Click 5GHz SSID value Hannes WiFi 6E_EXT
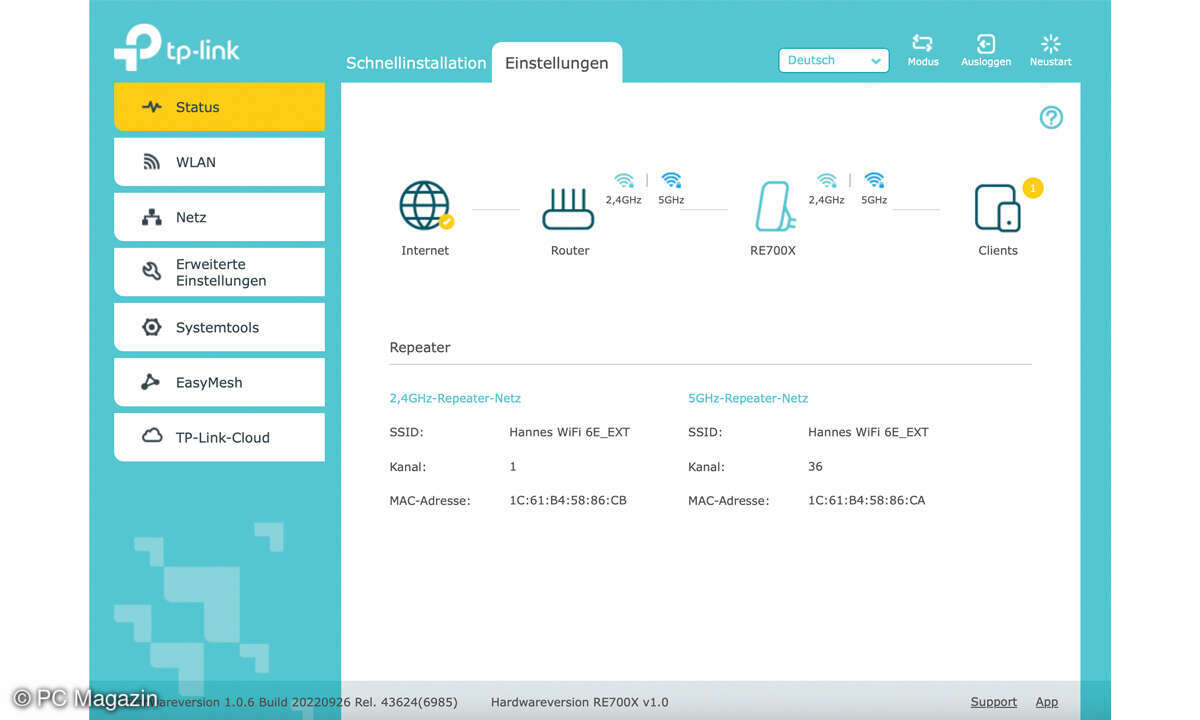1200x720 pixels. (x=868, y=432)
